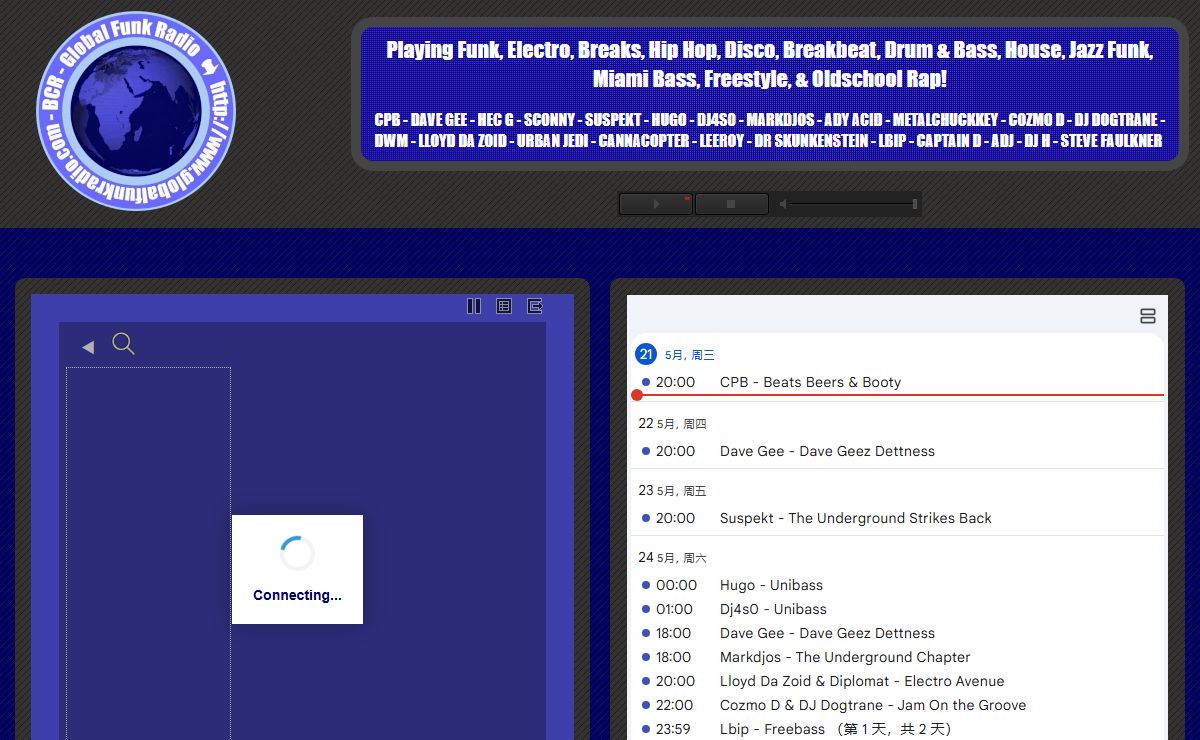This screenshot has width=1200, height=740.
Task: Click the DJ names list in banner
Action: [x=769, y=130]
